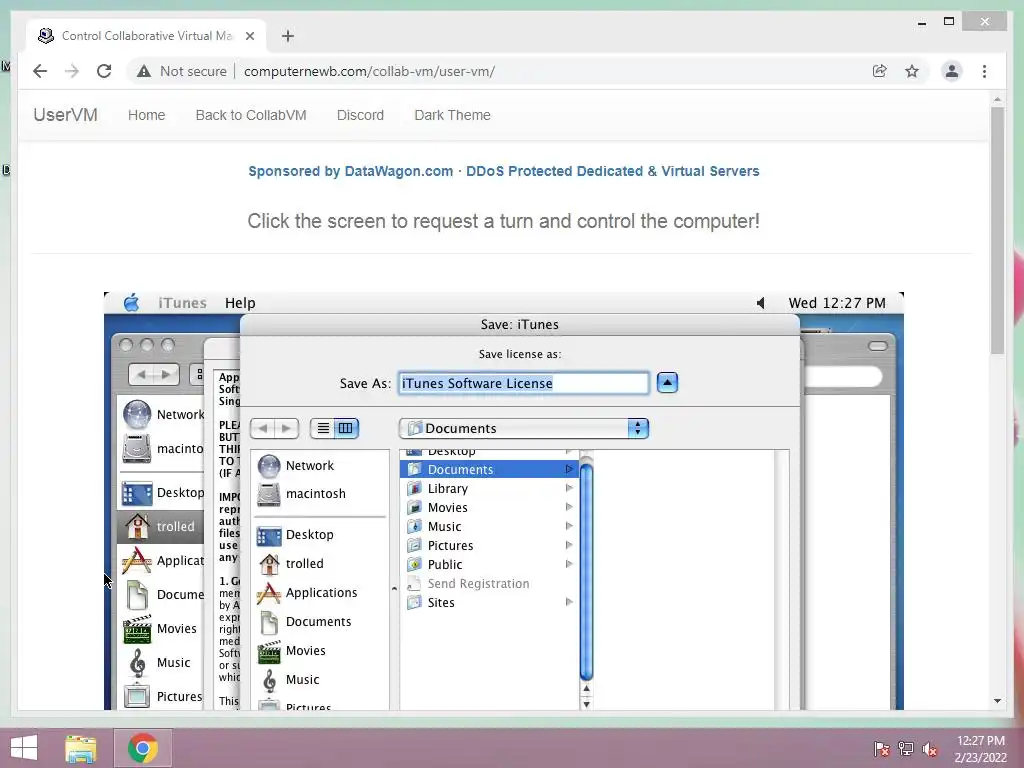The width and height of the screenshot is (1024, 768).
Task: Expand Music folder arrow in column list
Action: (x=569, y=526)
